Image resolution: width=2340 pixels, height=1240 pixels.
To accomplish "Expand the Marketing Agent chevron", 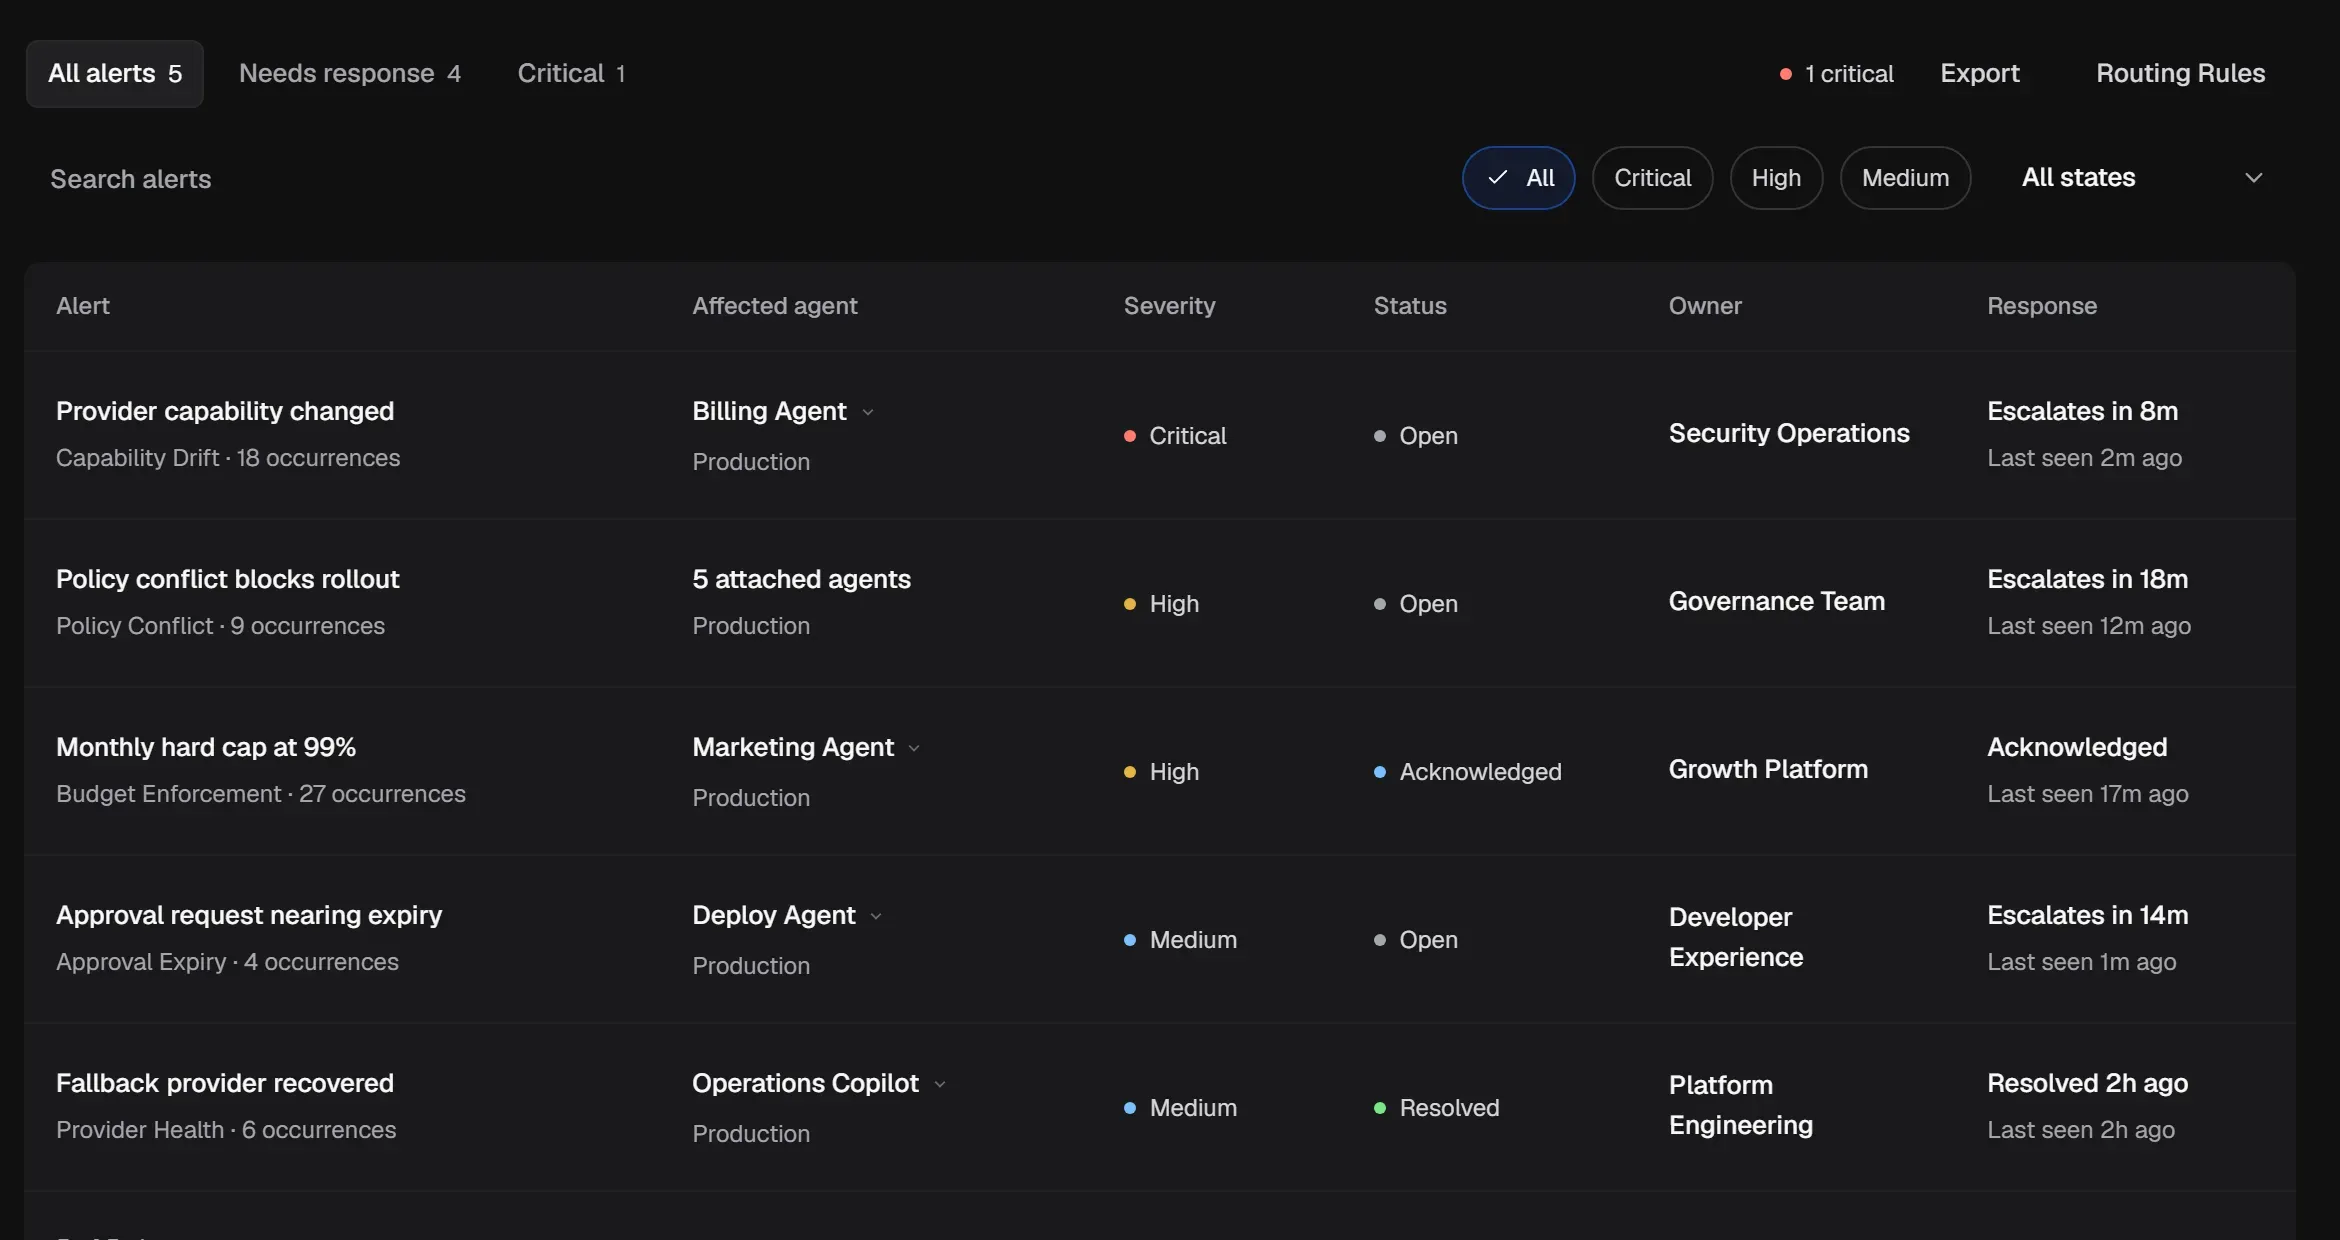I will [914, 749].
